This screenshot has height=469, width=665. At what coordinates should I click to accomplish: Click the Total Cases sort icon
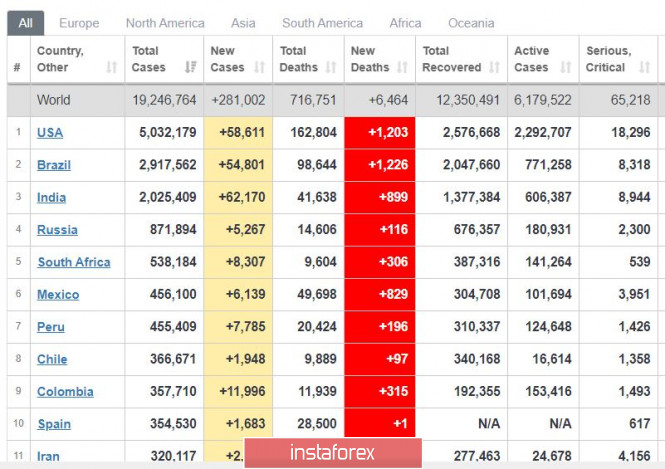click(x=191, y=68)
